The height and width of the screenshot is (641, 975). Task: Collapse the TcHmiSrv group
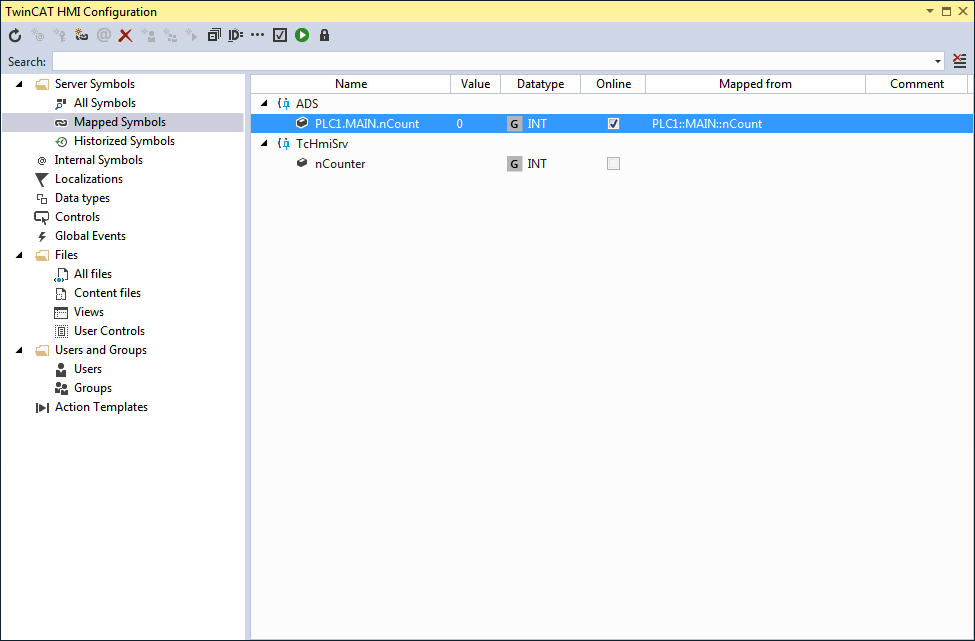coord(264,144)
